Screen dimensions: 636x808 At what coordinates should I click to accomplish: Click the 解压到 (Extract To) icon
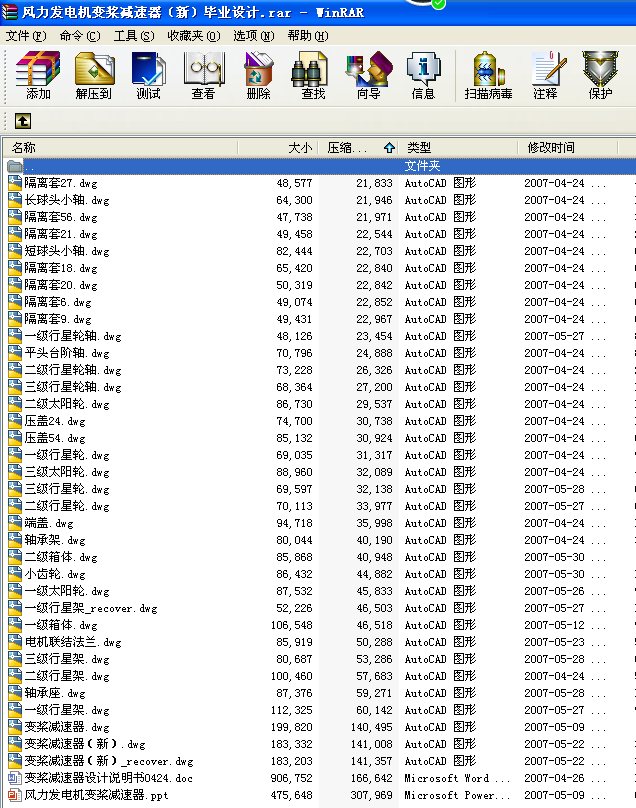click(93, 75)
